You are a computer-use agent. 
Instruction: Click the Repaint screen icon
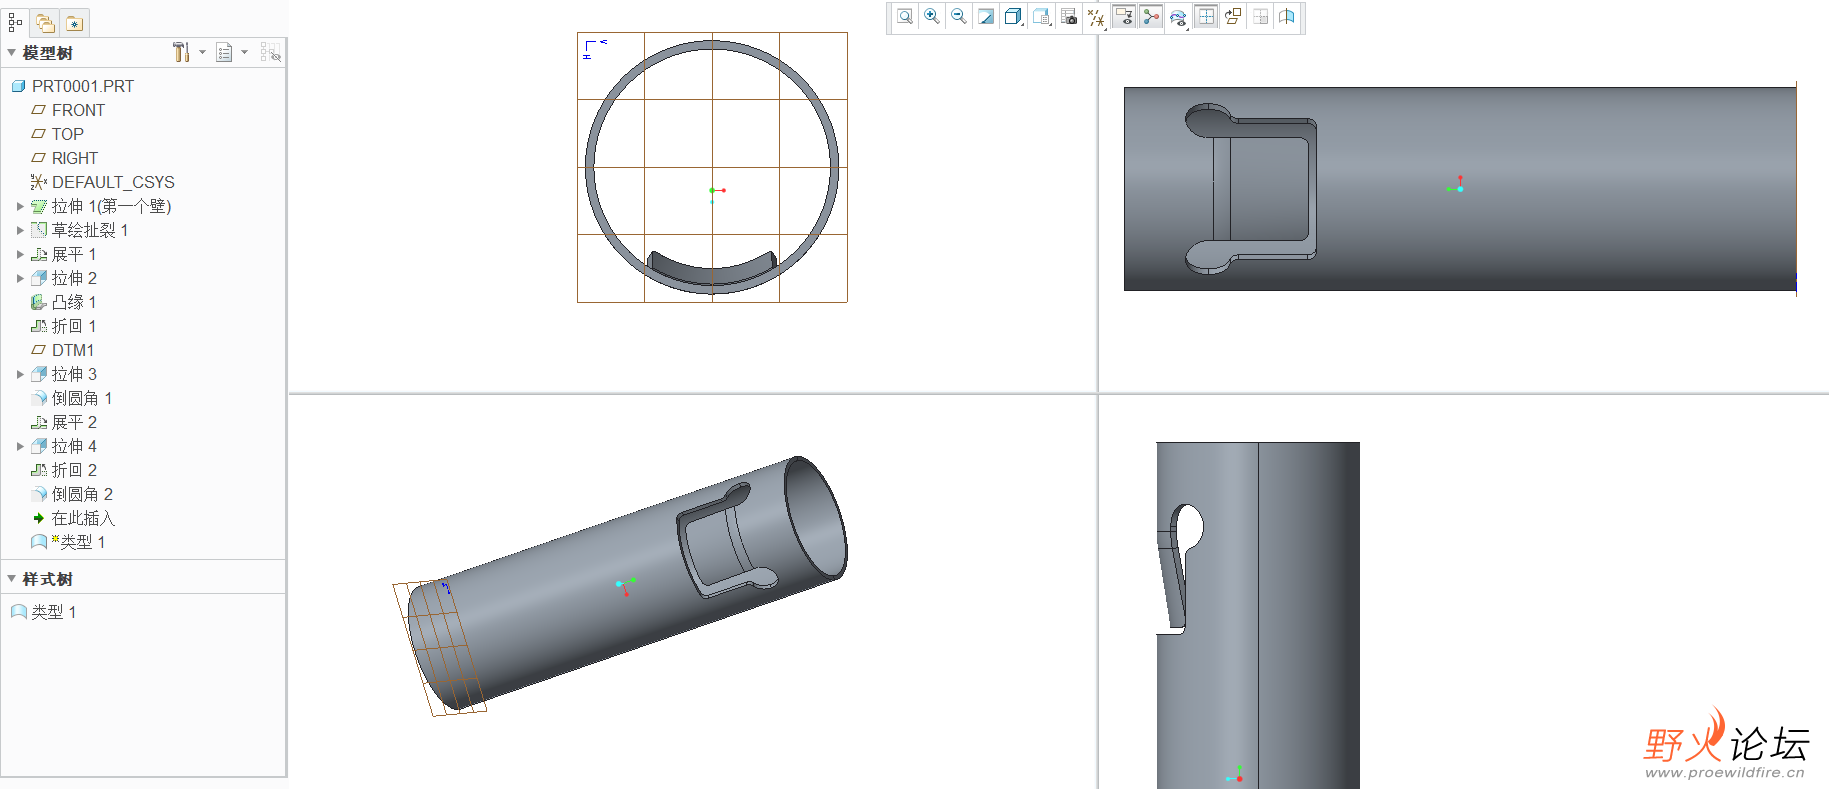pos(986,17)
